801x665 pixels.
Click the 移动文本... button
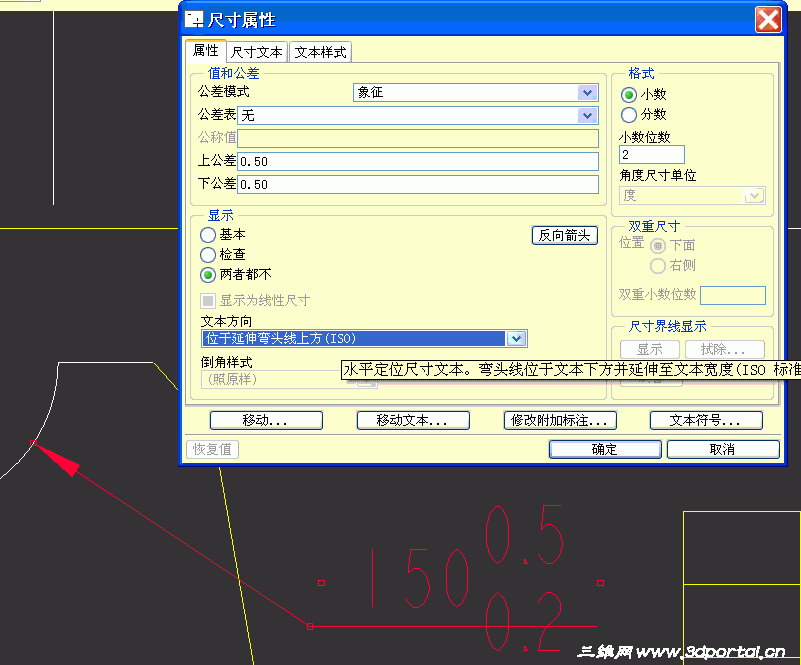click(413, 420)
